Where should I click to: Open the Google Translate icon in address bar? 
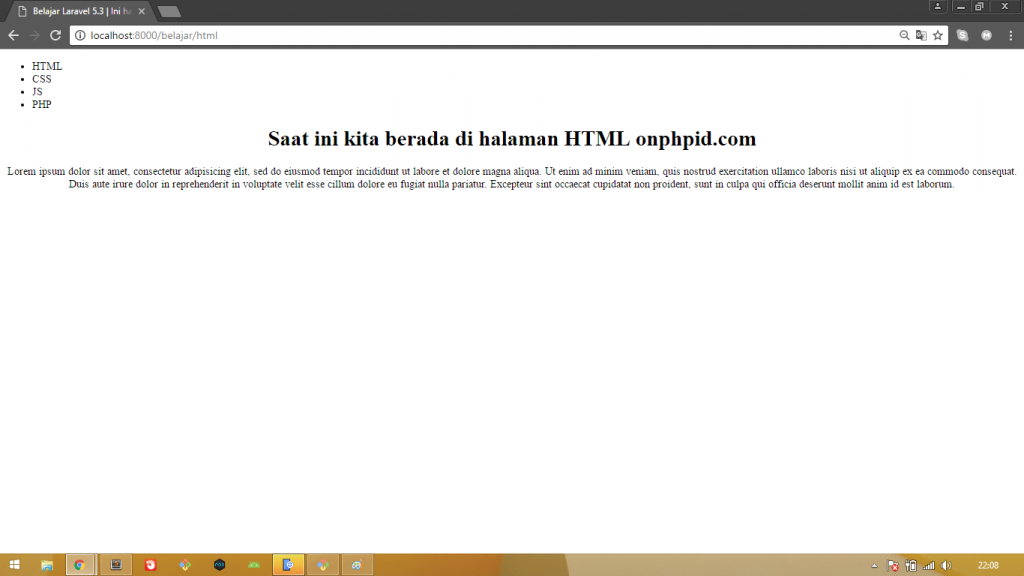coord(921,35)
